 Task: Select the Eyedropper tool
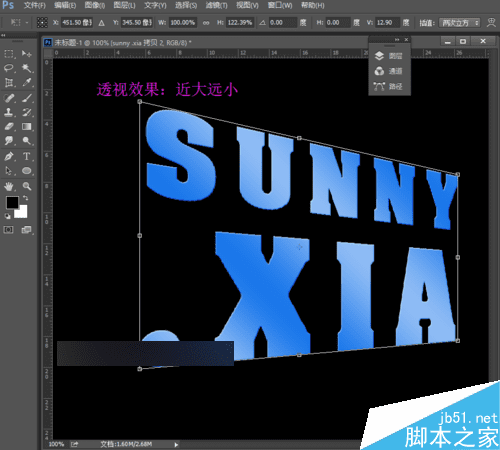27,82
